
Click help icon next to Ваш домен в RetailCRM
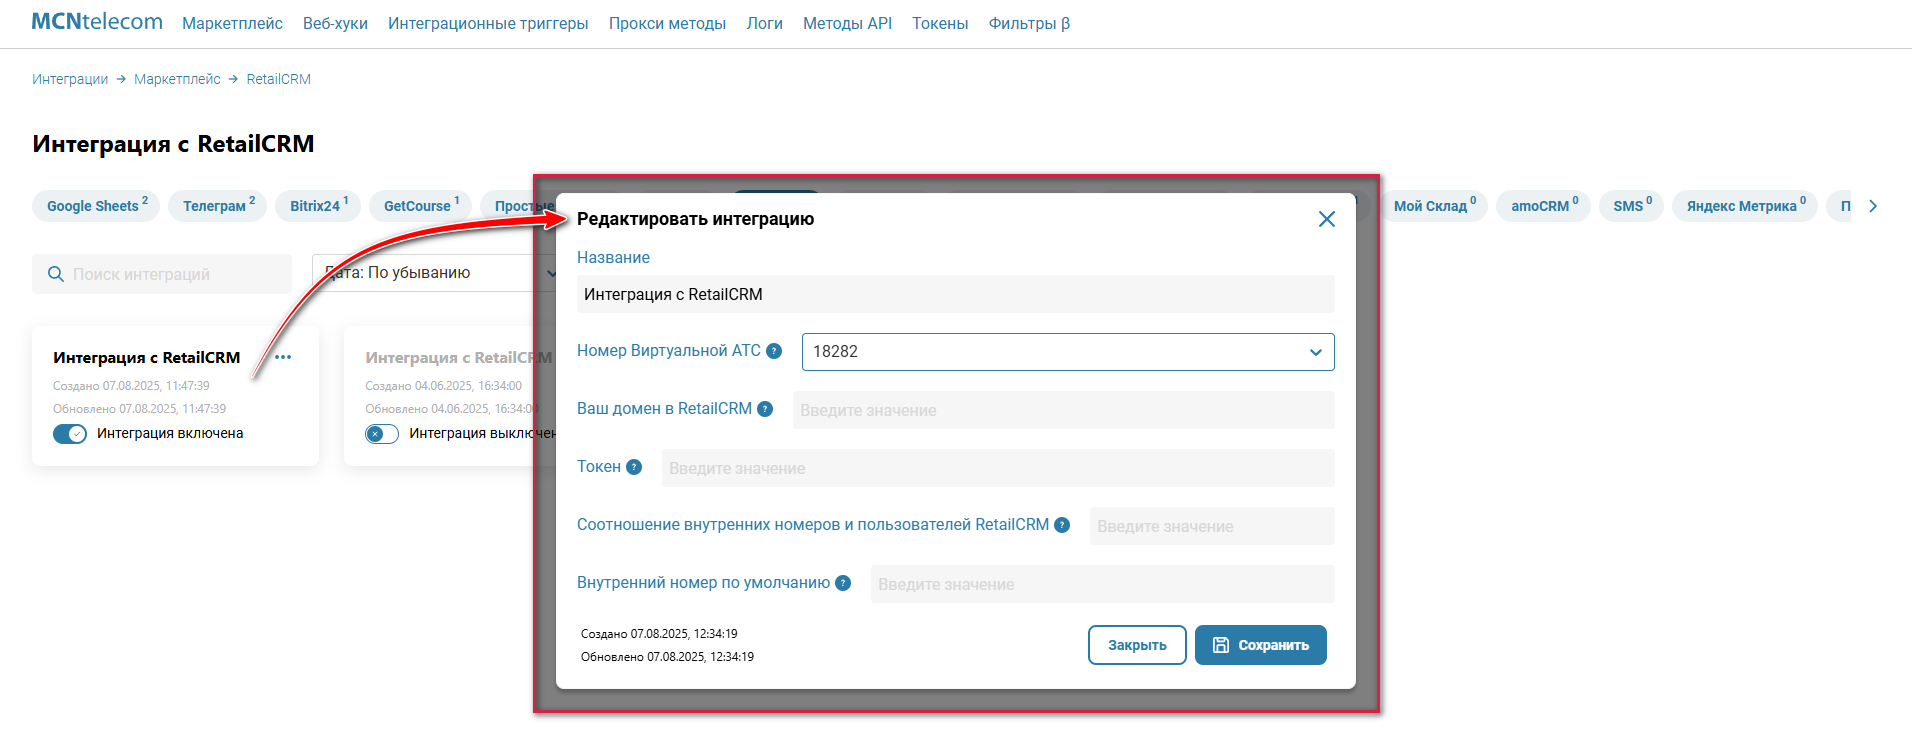pos(765,409)
